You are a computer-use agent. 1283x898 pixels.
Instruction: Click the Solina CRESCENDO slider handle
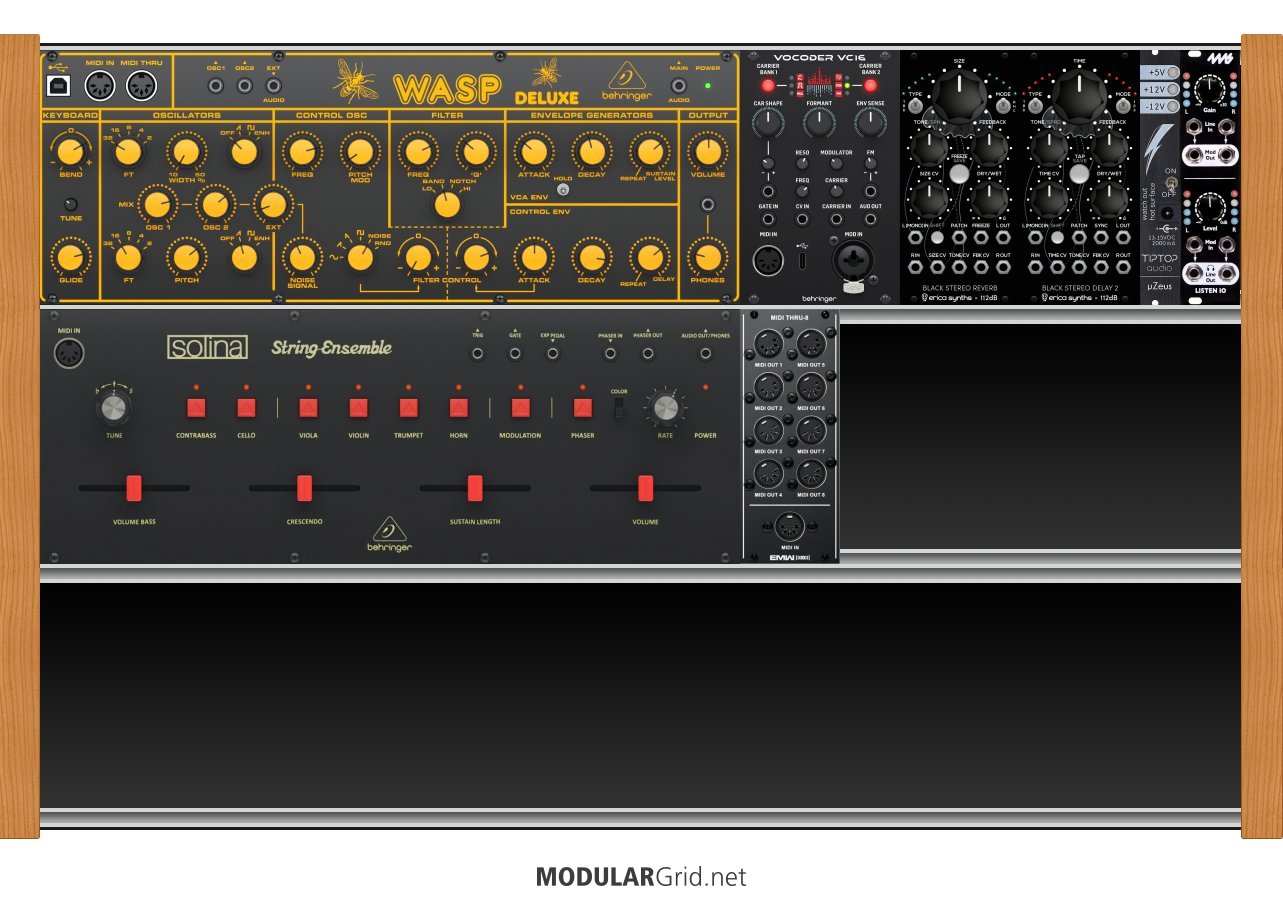coord(304,488)
